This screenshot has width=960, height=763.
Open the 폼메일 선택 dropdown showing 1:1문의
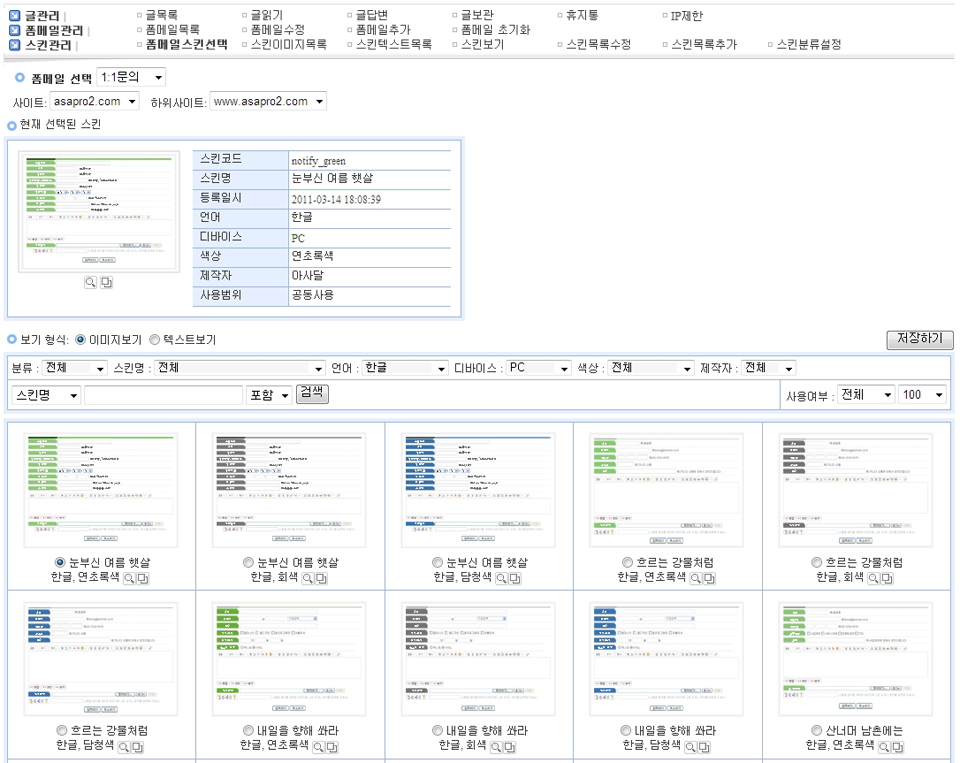click(x=131, y=78)
